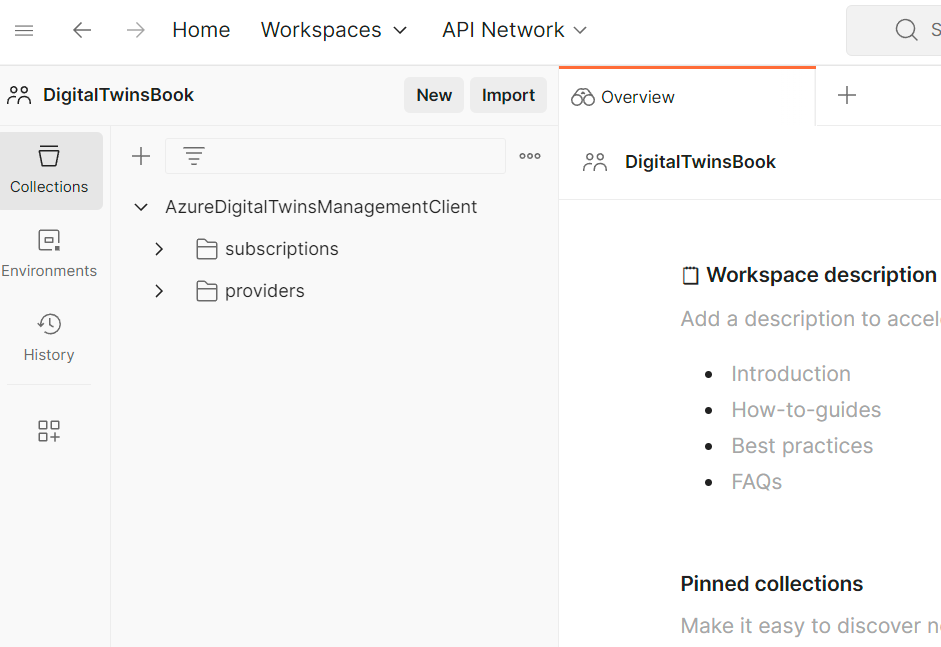The width and height of the screenshot is (941, 647).
Task: Click the New button
Action: tap(434, 95)
